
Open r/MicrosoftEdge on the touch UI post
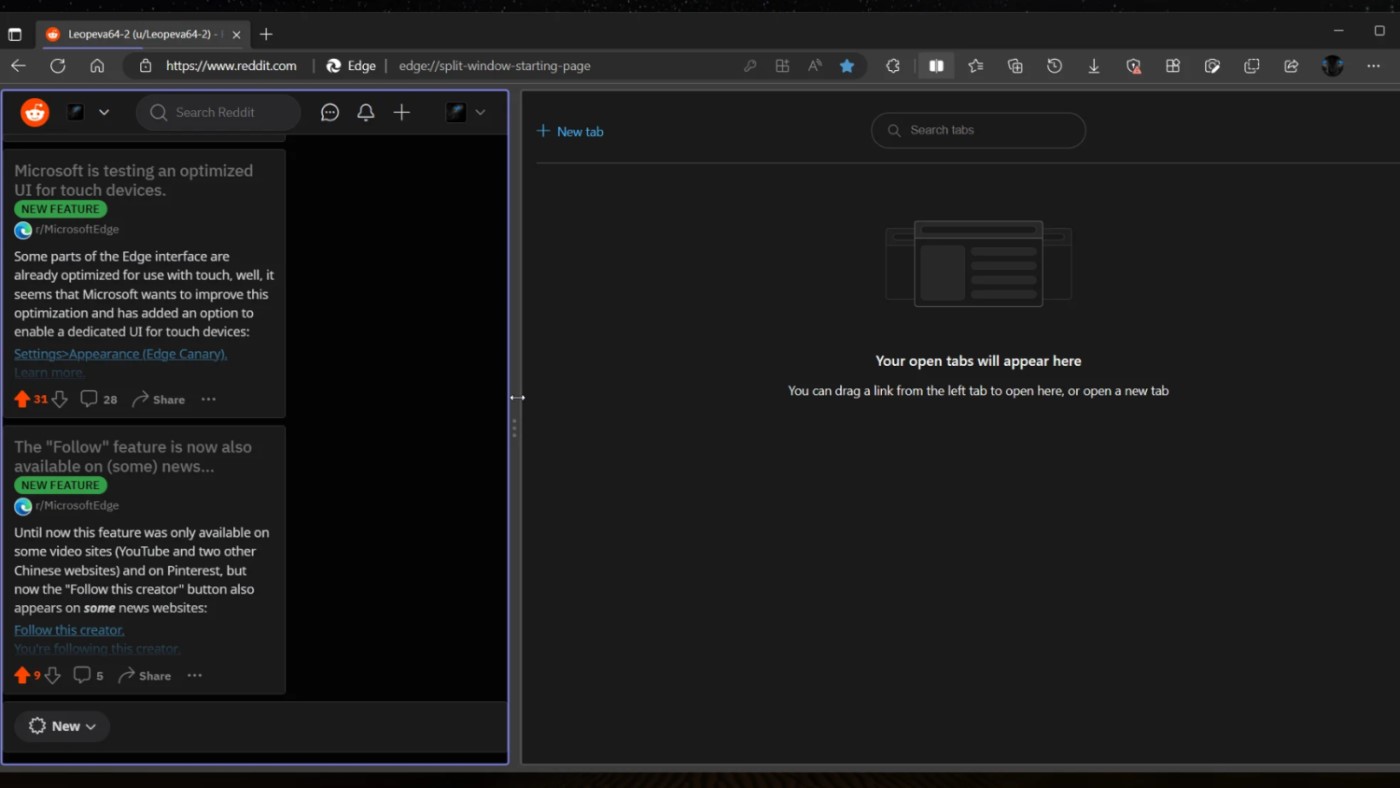(77, 229)
